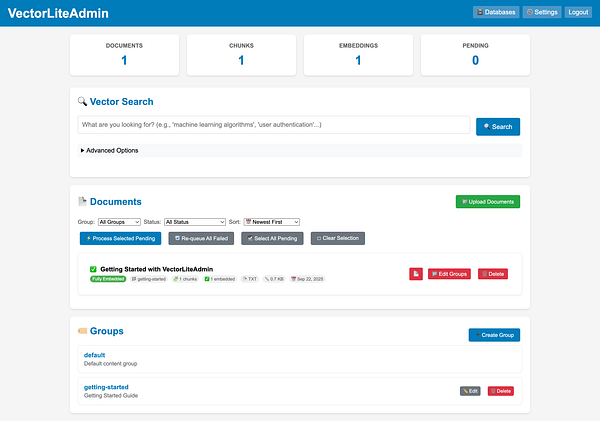Click the Sep 22, 2025 date tag
Screen dimensions: 600x421
click(307, 279)
